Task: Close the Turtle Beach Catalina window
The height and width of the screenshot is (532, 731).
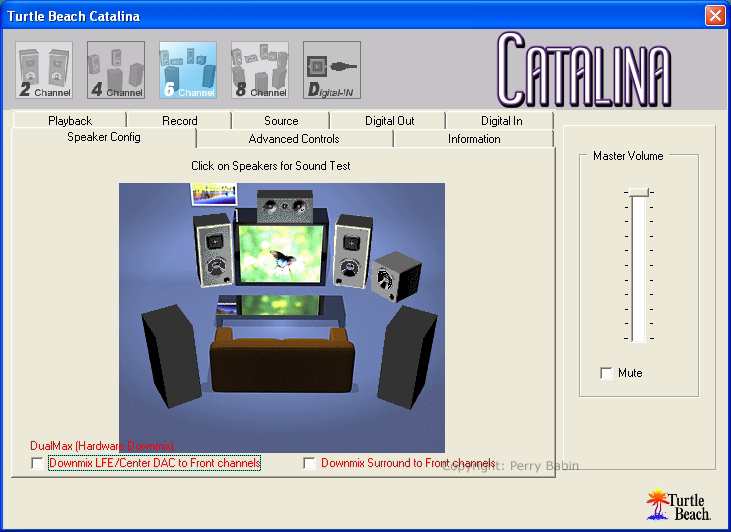Action: coord(714,16)
